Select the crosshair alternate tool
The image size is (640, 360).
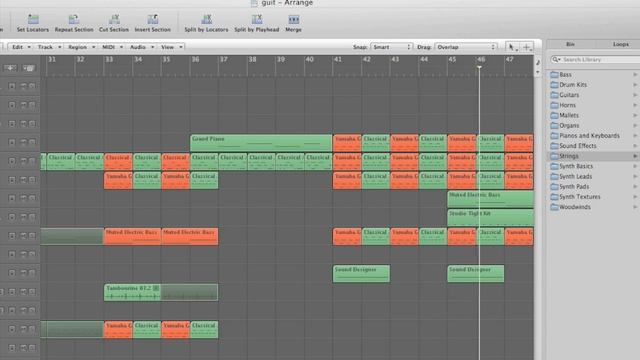[527, 47]
